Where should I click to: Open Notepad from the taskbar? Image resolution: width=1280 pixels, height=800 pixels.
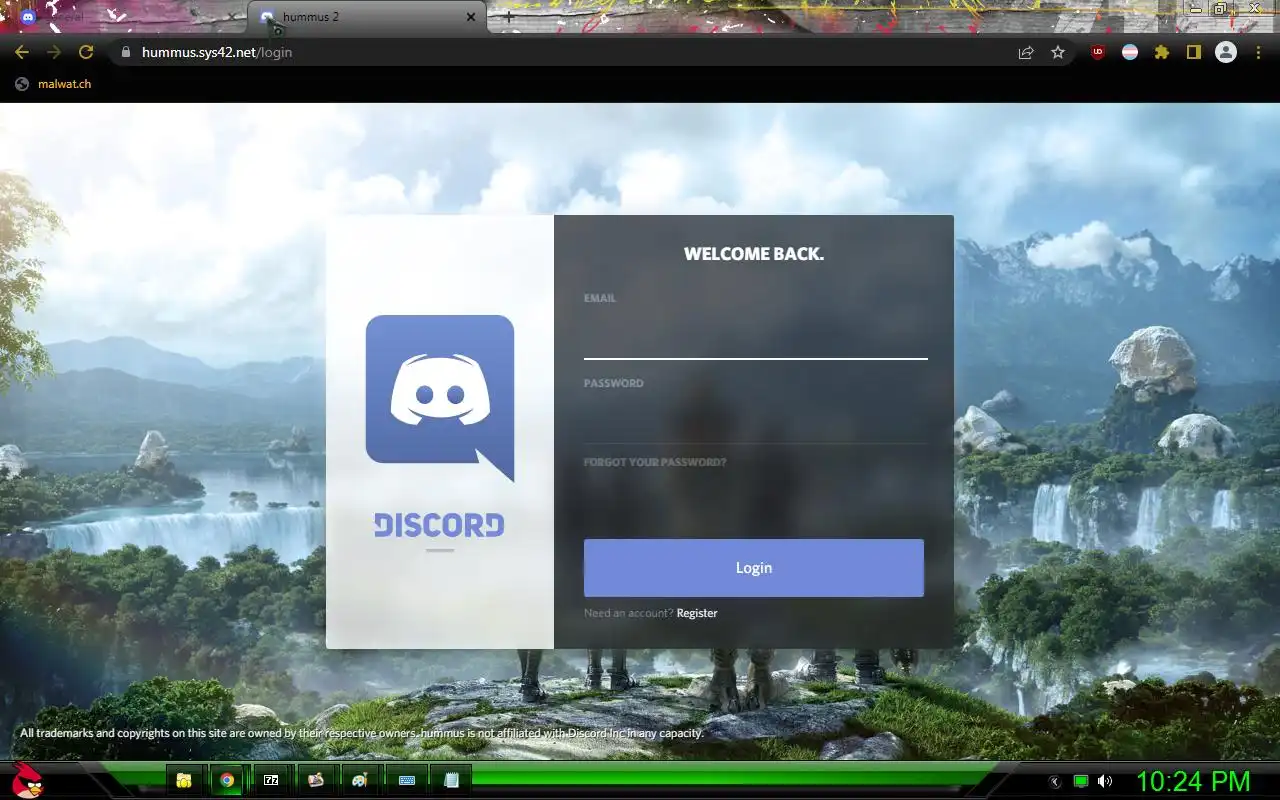[452, 780]
